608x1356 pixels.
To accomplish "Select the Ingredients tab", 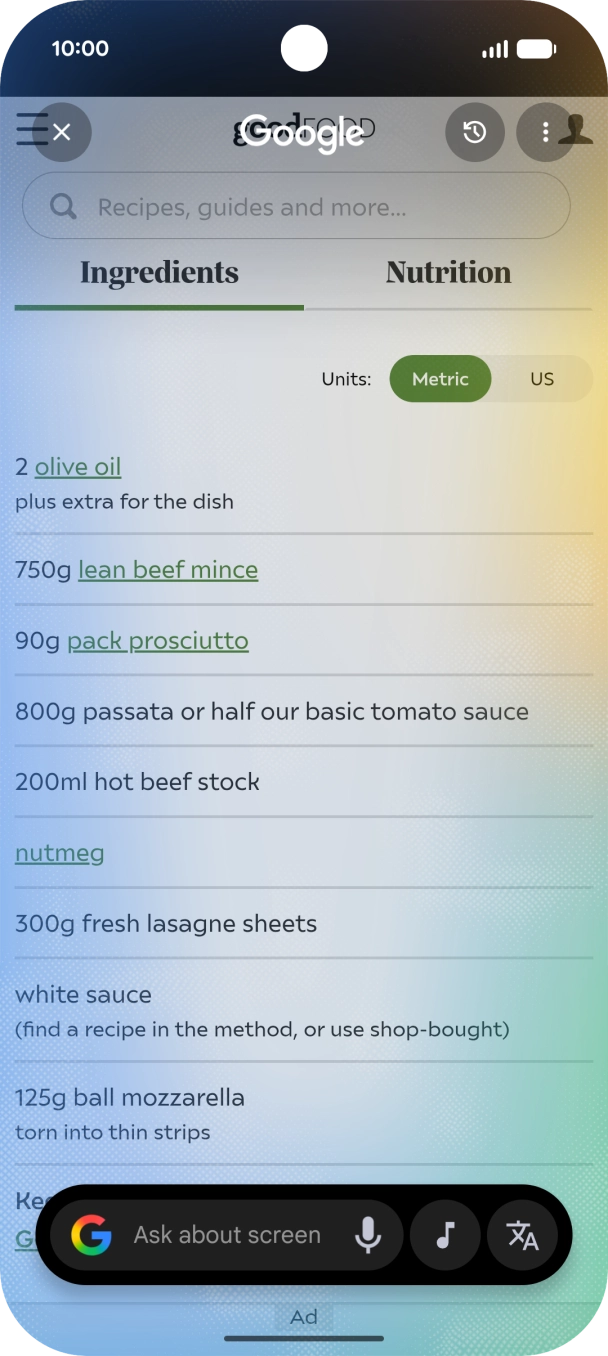I will [159, 273].
